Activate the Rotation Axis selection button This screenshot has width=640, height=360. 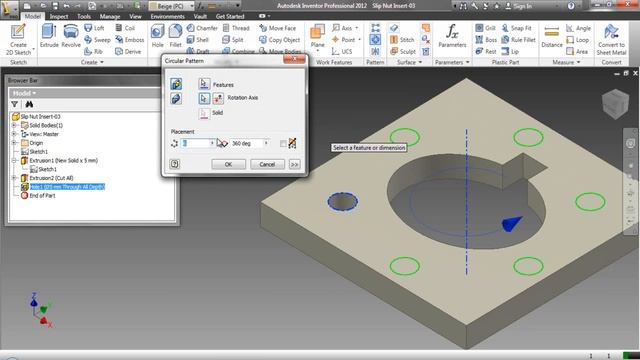[x=204, y=98]
